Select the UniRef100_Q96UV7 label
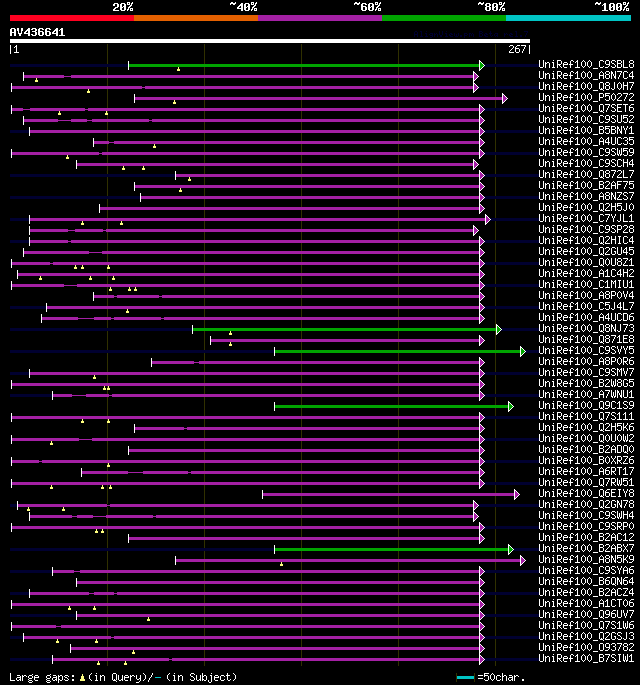The image size is (640, 685). point(586,615)
